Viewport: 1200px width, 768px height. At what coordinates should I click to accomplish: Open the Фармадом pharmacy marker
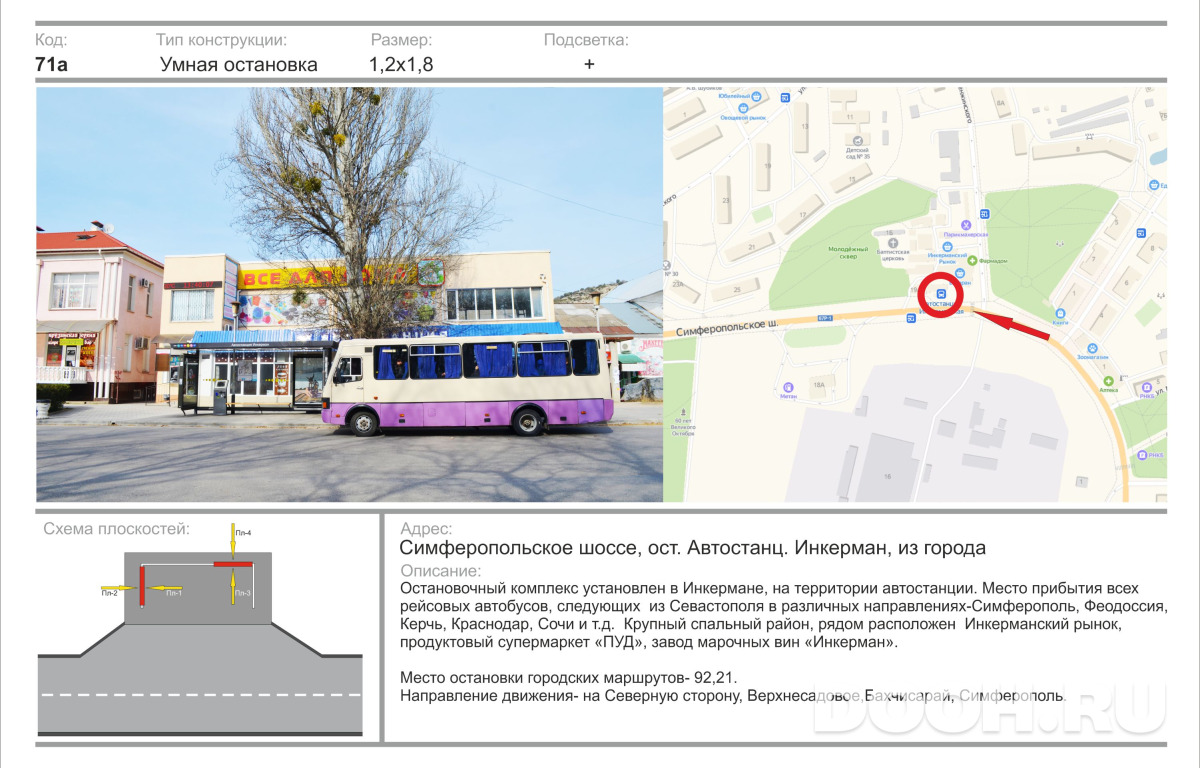(972, 260)
